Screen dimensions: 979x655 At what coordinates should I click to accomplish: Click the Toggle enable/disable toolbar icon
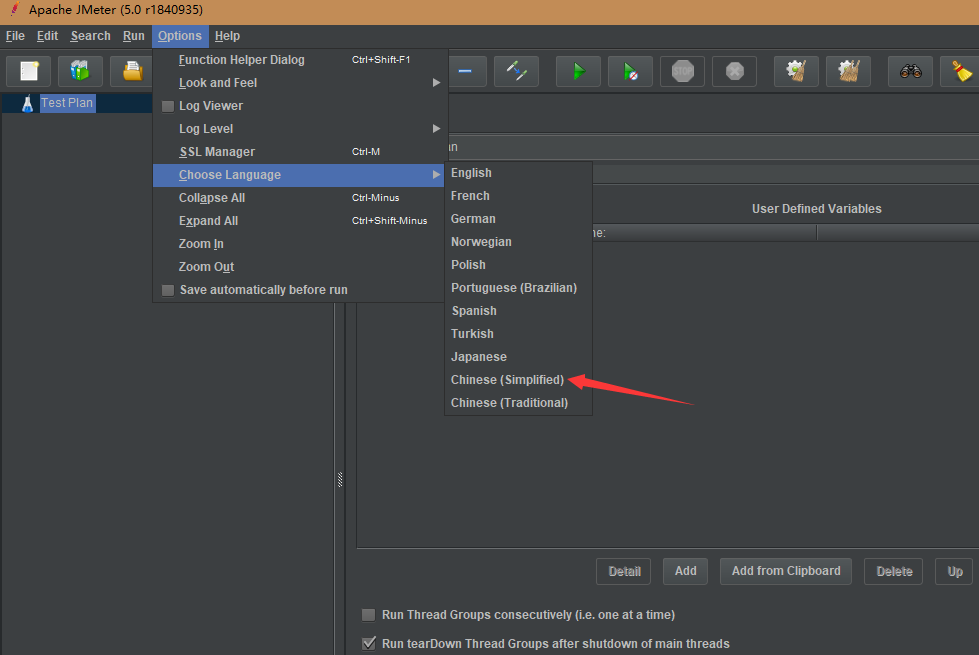pos(516,71)
